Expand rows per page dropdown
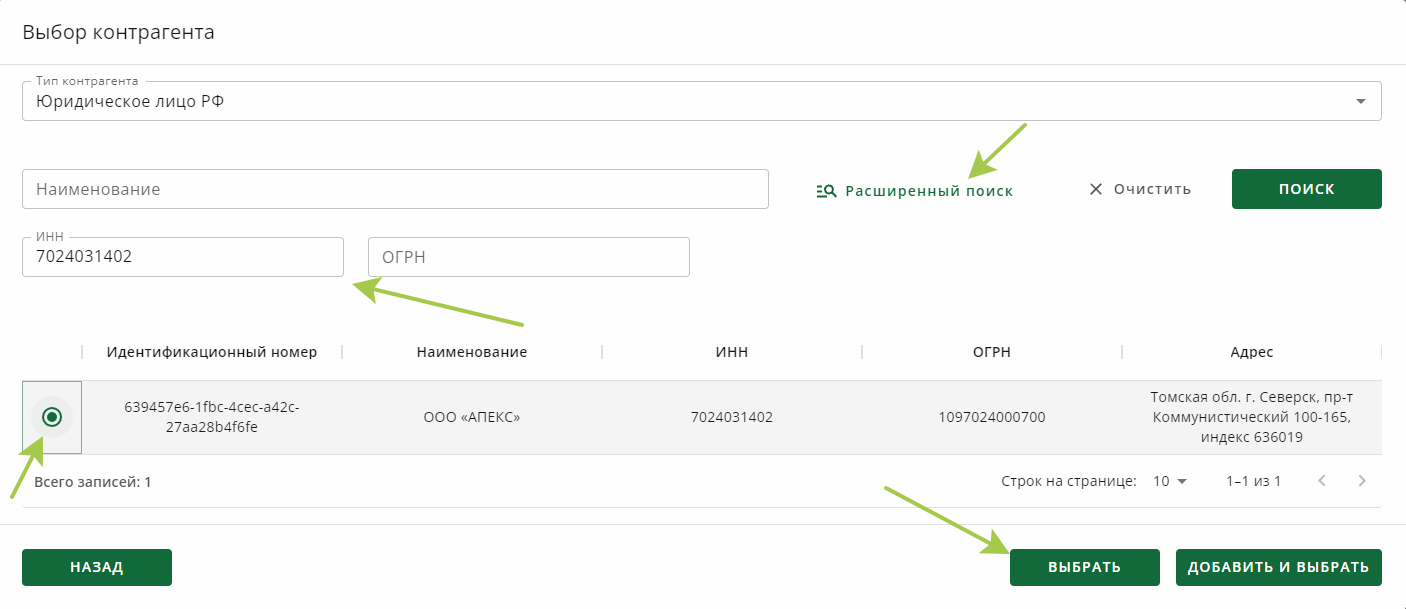This screenshot has width=1406, height=609. coord(1170,481)
